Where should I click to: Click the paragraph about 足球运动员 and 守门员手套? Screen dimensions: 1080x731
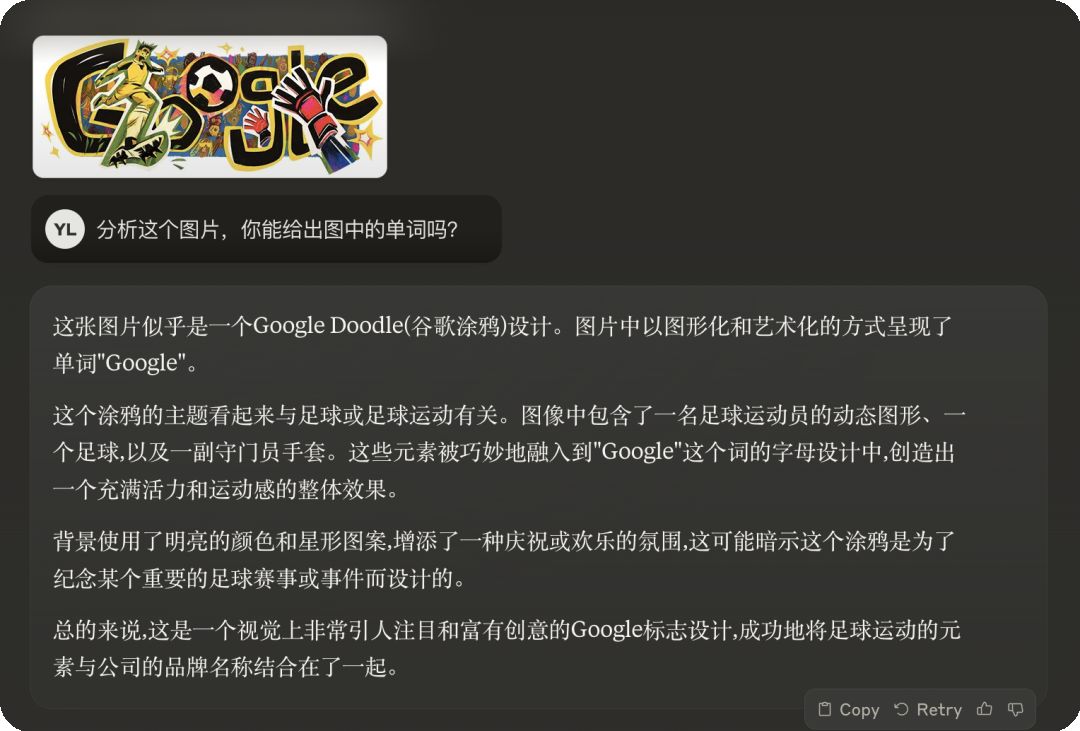(x=510, y=452)
